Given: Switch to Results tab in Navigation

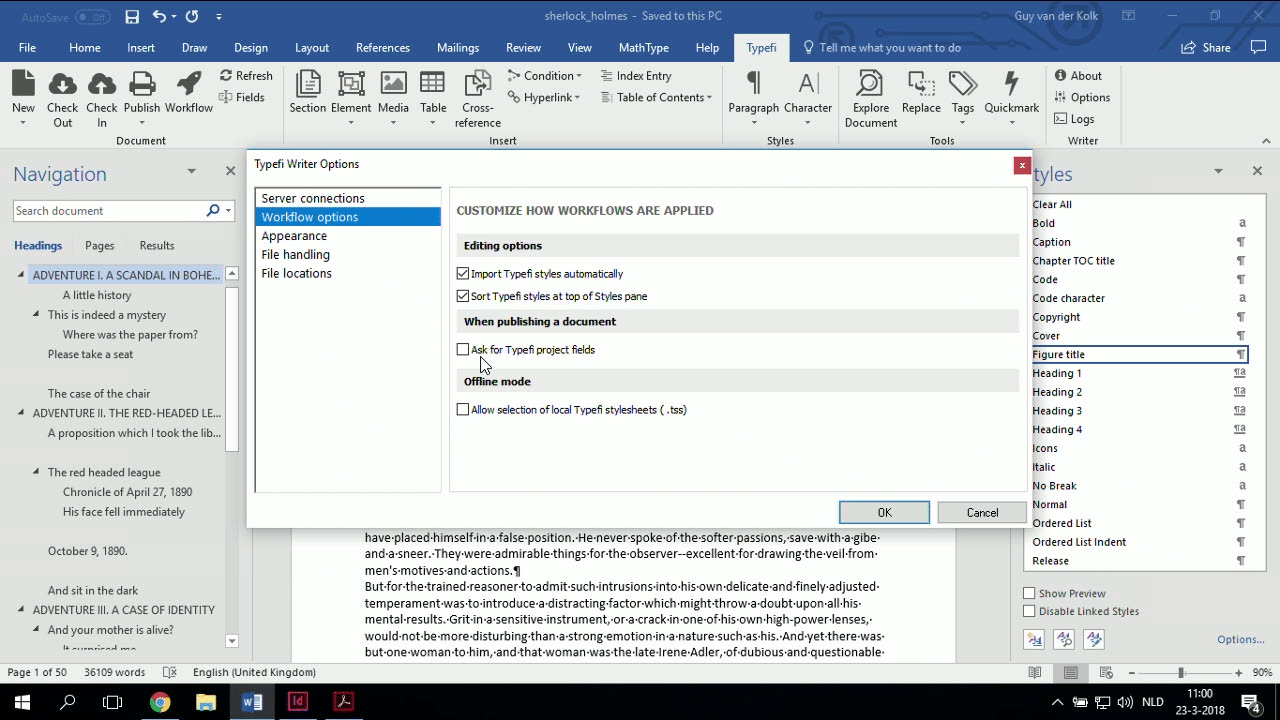Looking at the screenshot, I should tap(157, 245).
